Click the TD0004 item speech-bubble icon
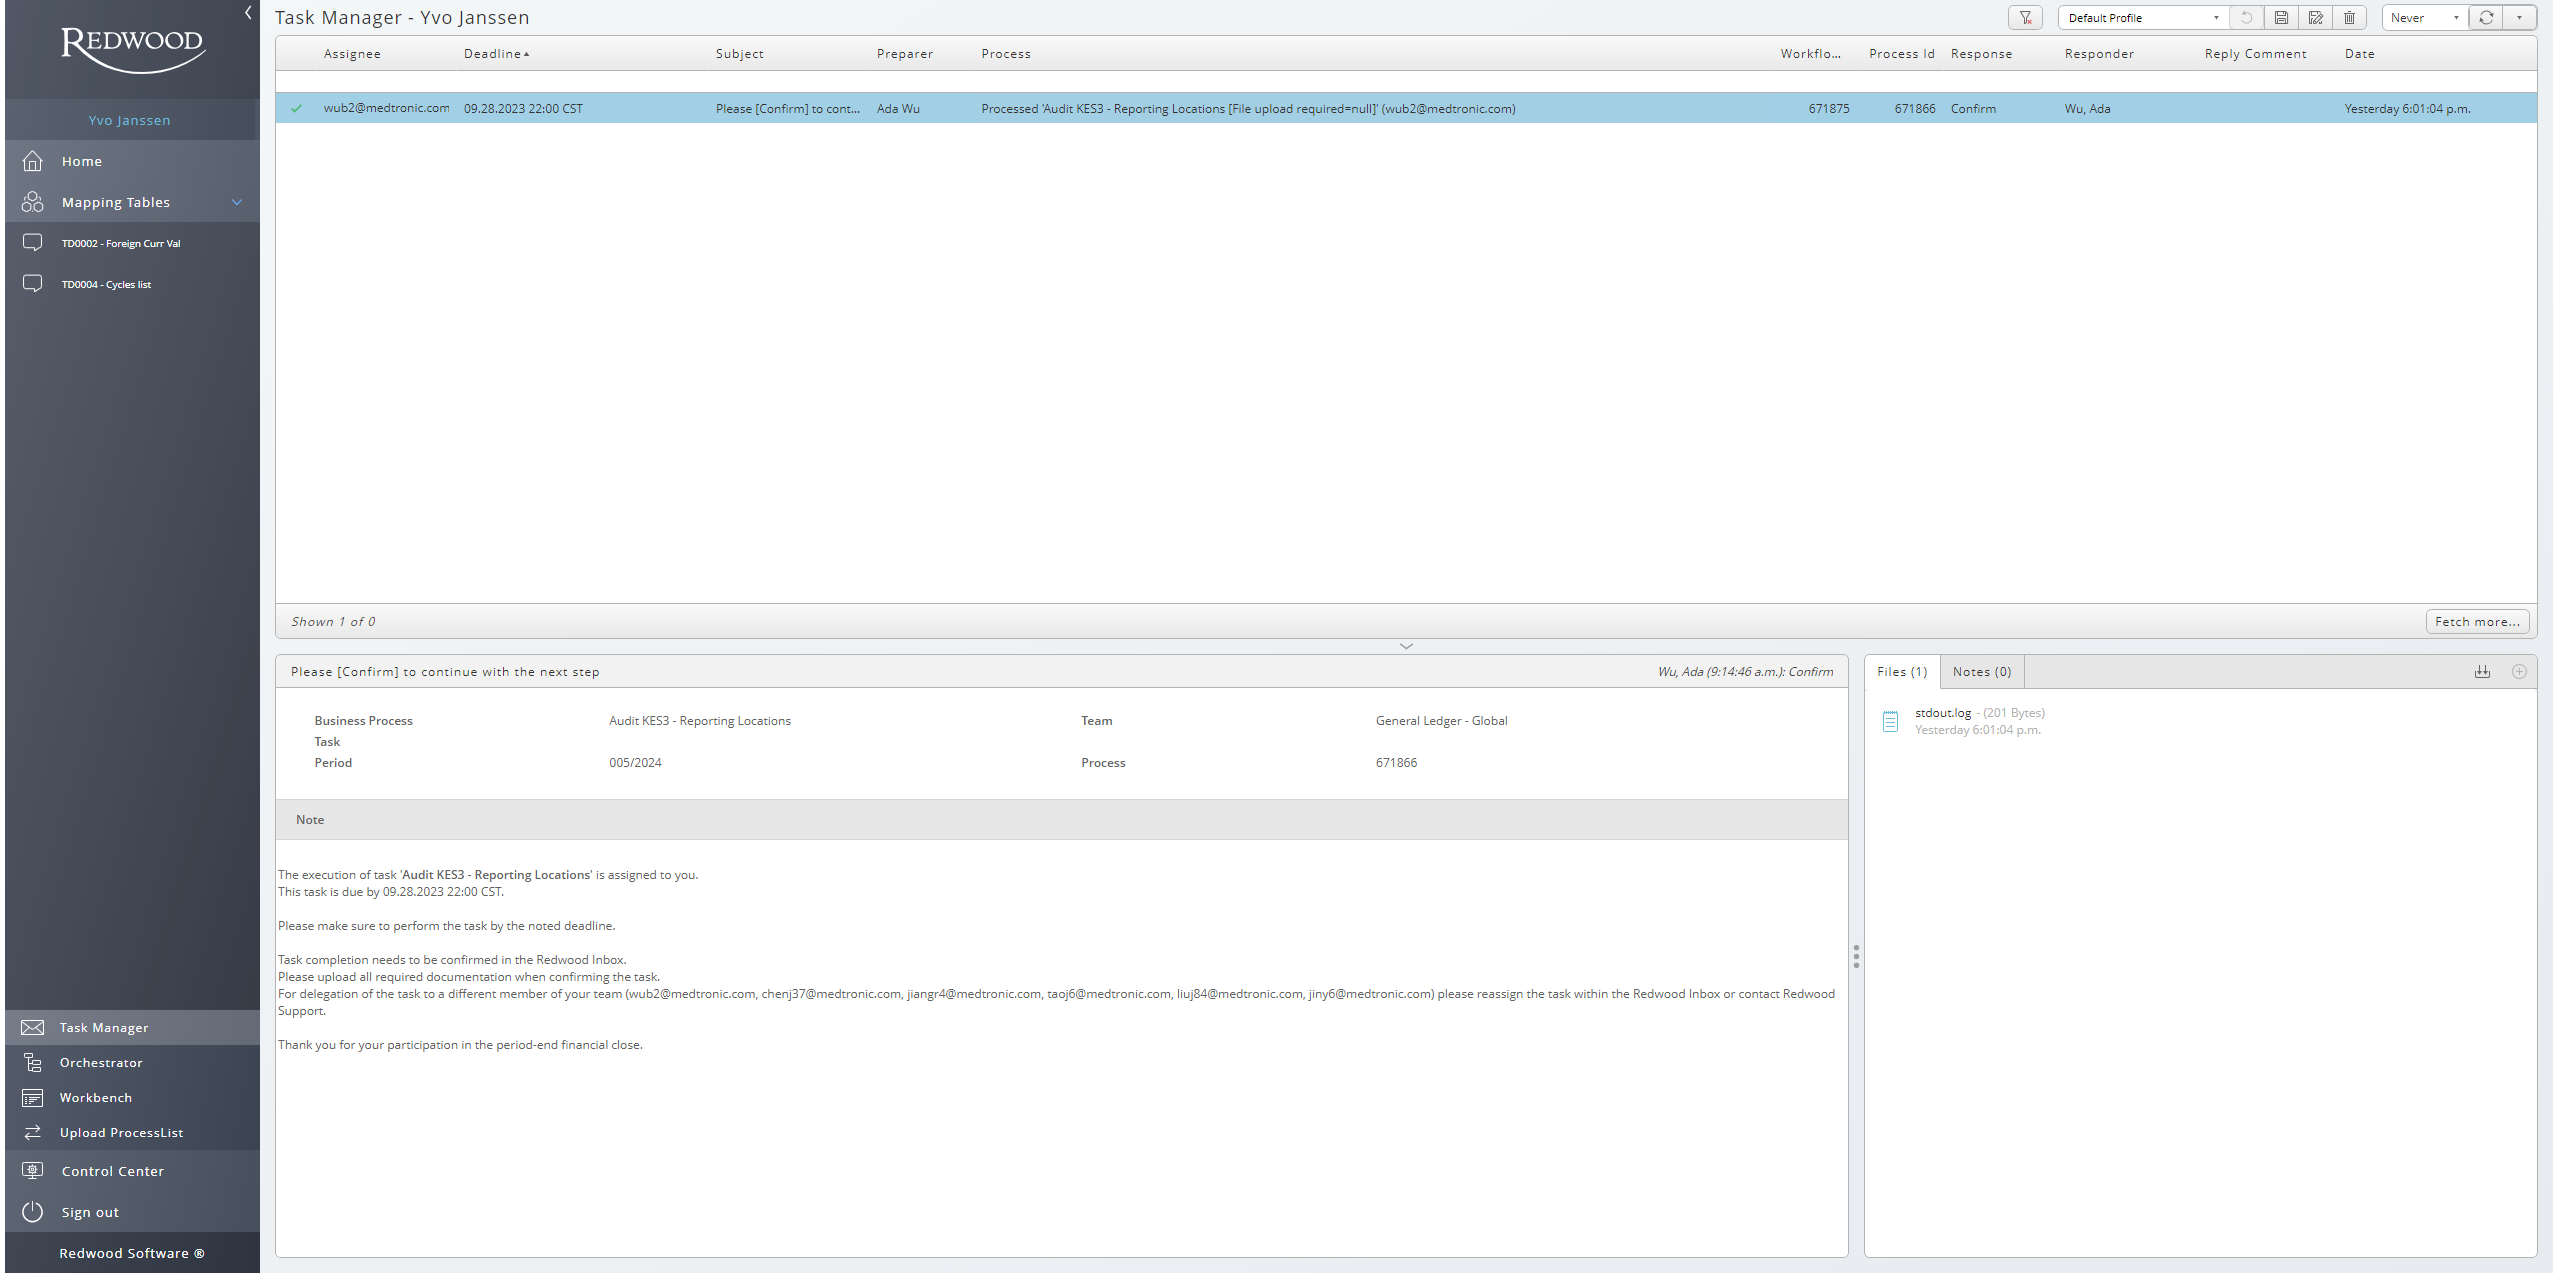Image resolution: width=2558 pixels, height=1273 pixels. point(33,284)
